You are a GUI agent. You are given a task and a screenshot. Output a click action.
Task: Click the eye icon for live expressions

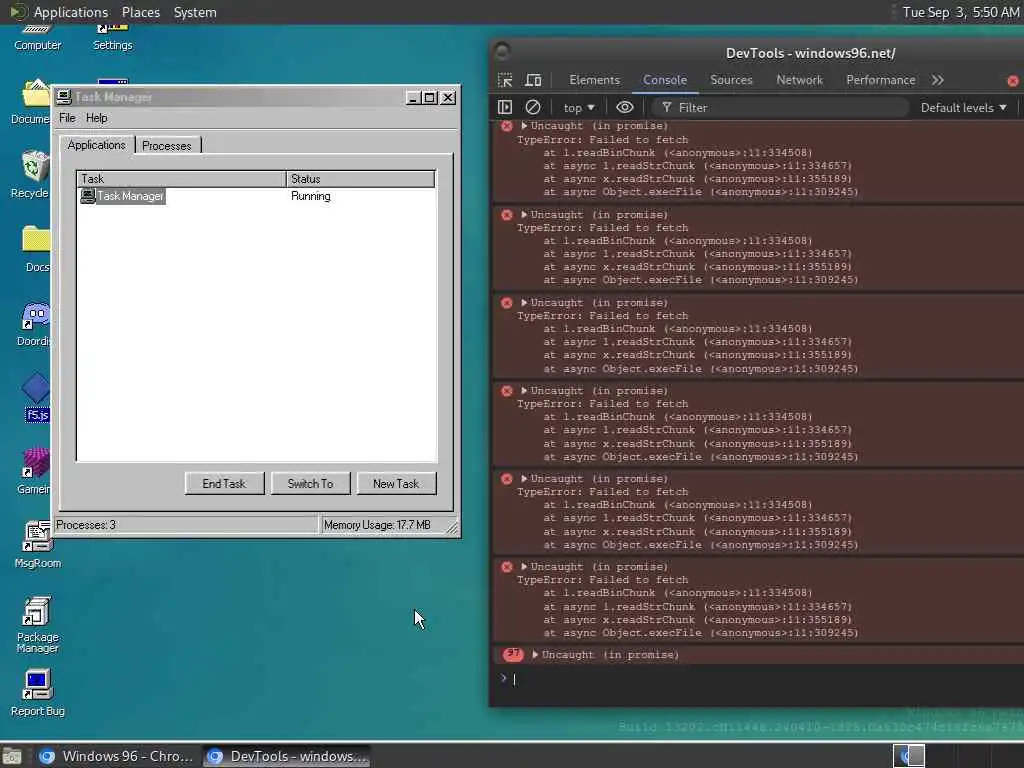coord(624,107)
